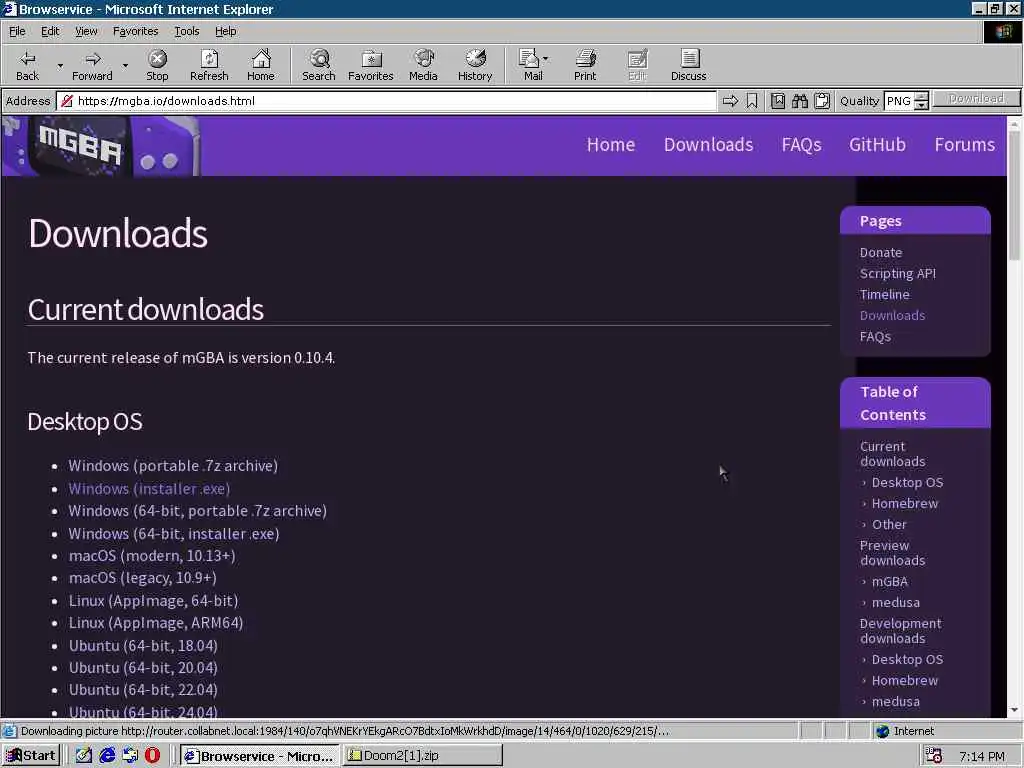Click Linux (AppImage, 64-bit) link

click(153, 600)
